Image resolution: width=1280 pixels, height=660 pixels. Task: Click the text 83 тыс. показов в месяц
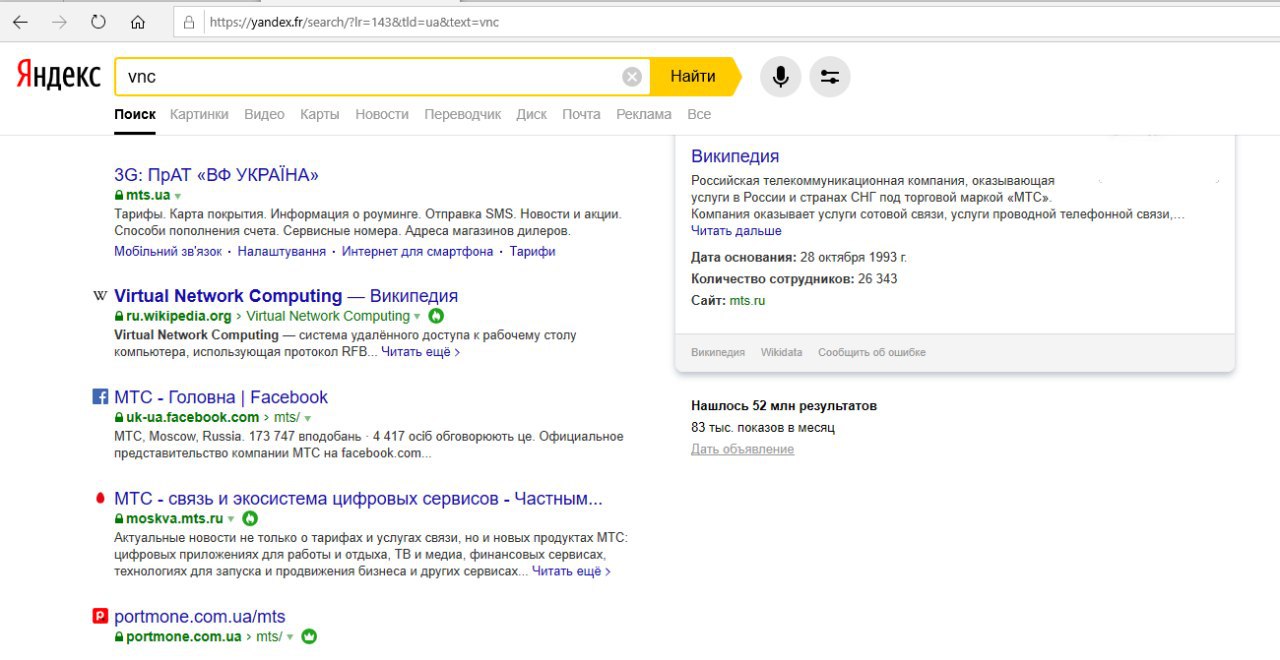click(763, 428)
